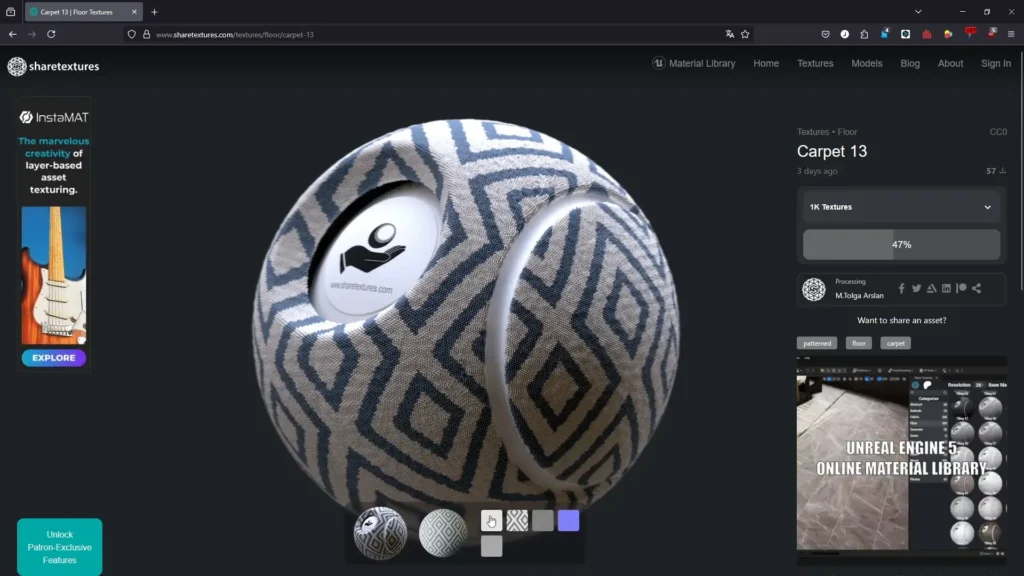The height and width of the screenshot is (576, 1024).
Task: Click the Floor breadcrumb link
Action: pyautogui.click(x=847, y=132)
